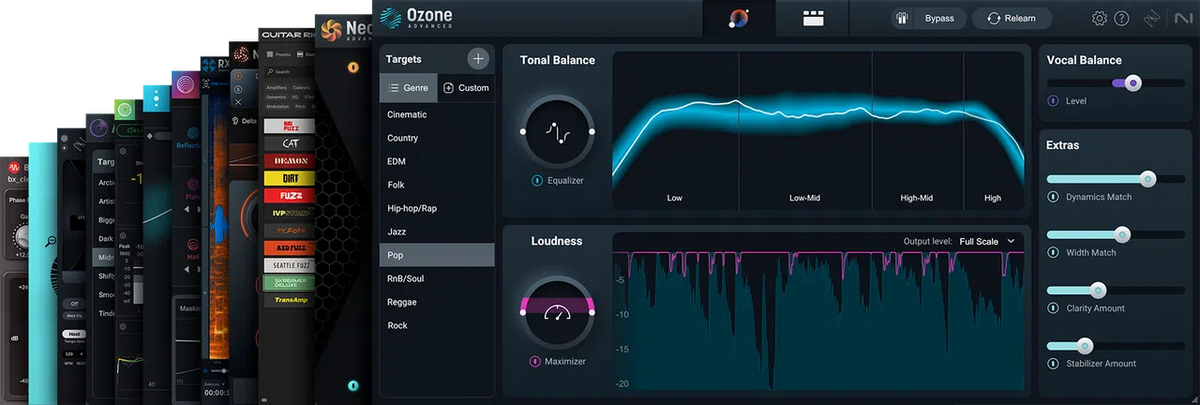1200x405 pixels.
Task: Click the Width Match slider handle
Action: (x=1122, y=235)
